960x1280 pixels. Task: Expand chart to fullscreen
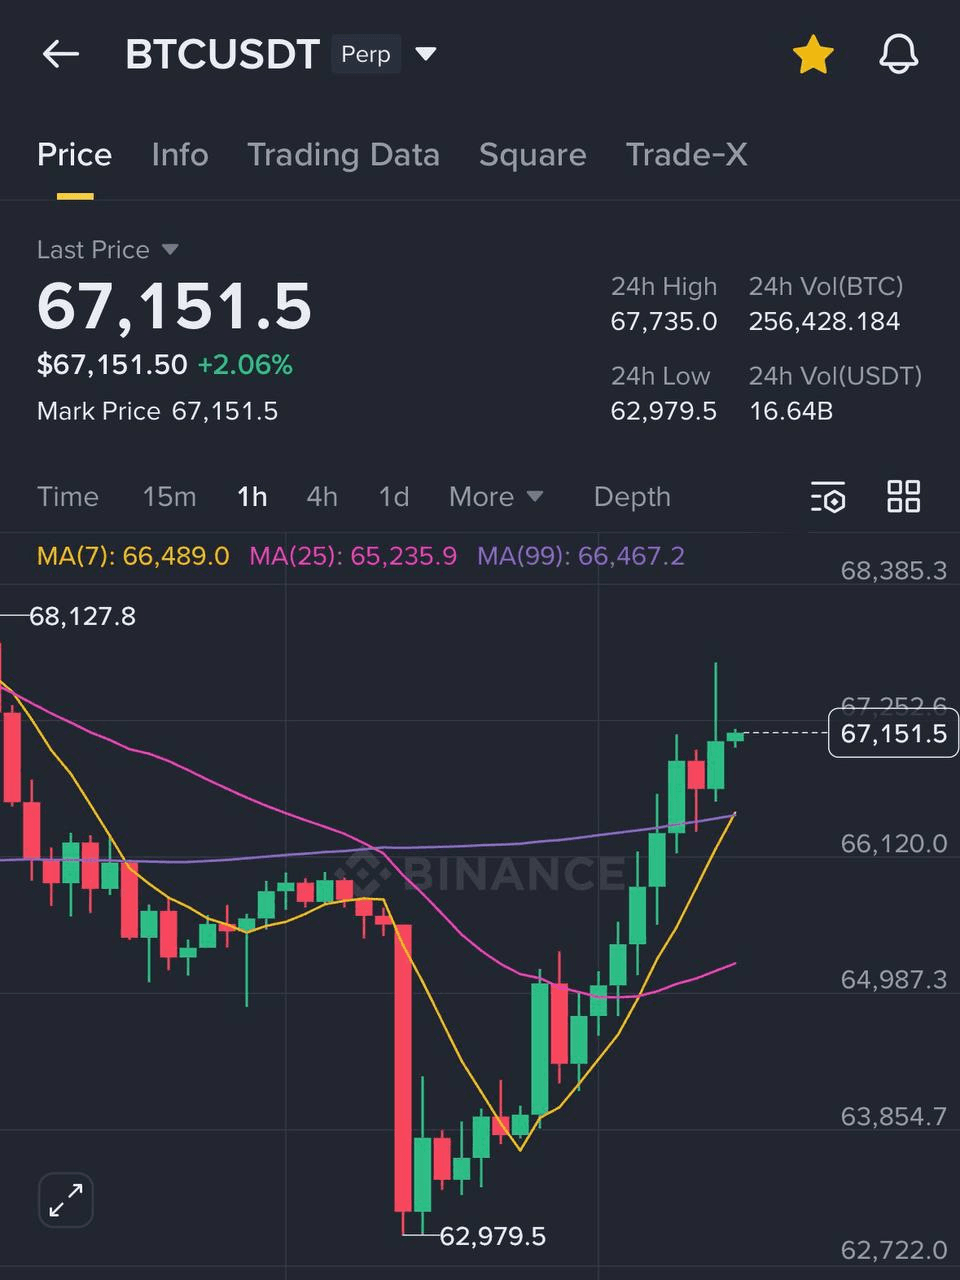[x=66, y=1199]
